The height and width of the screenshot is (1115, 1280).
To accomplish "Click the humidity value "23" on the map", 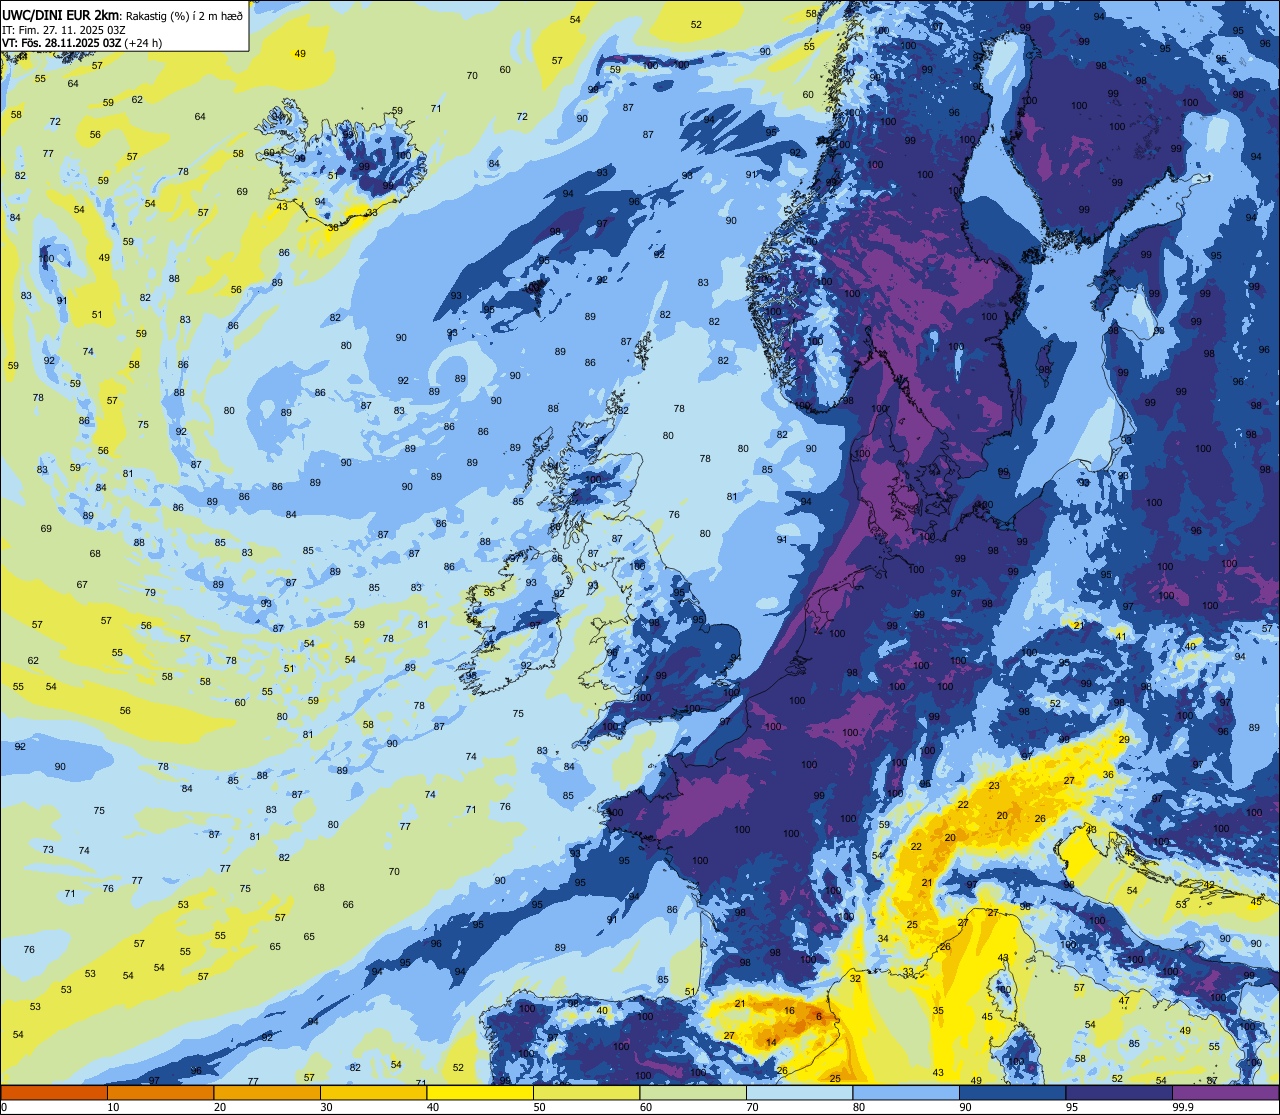I will [994, 786].
